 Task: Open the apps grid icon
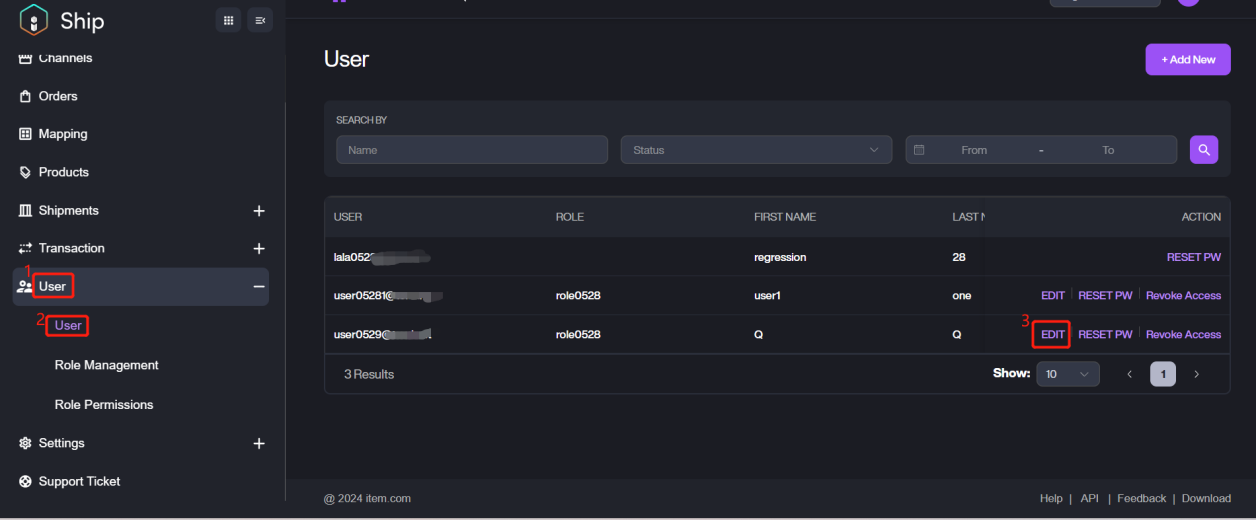pos(228,20)
